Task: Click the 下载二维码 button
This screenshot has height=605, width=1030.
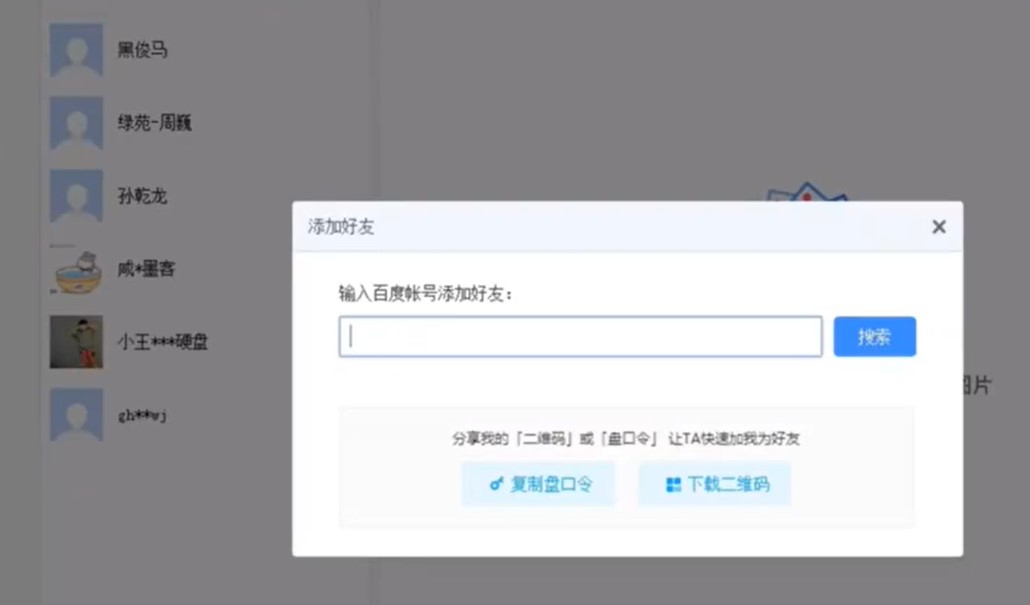Action: point(715,485)
